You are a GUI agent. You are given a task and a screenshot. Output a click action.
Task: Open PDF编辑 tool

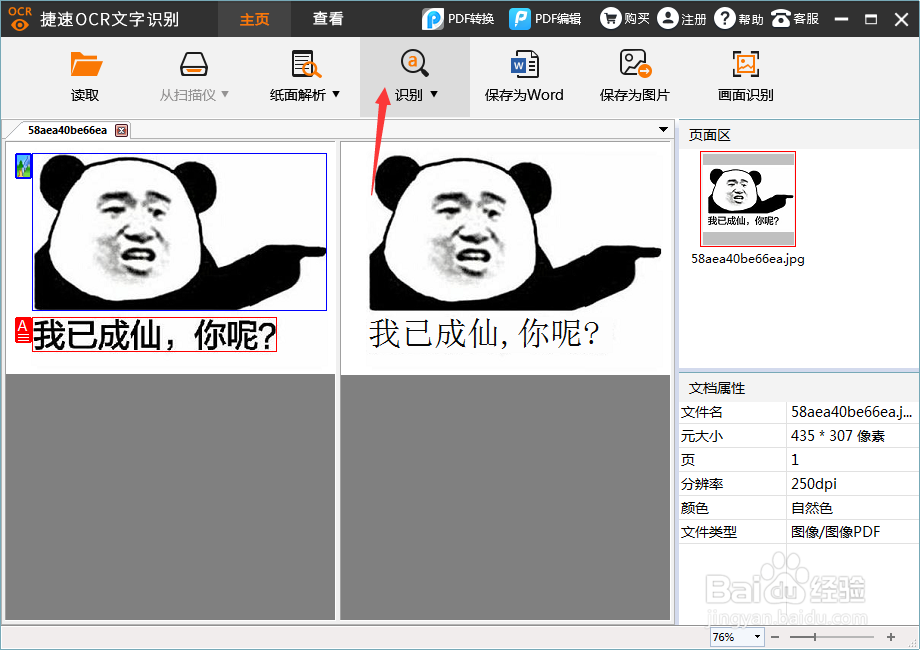coord(545,19)
